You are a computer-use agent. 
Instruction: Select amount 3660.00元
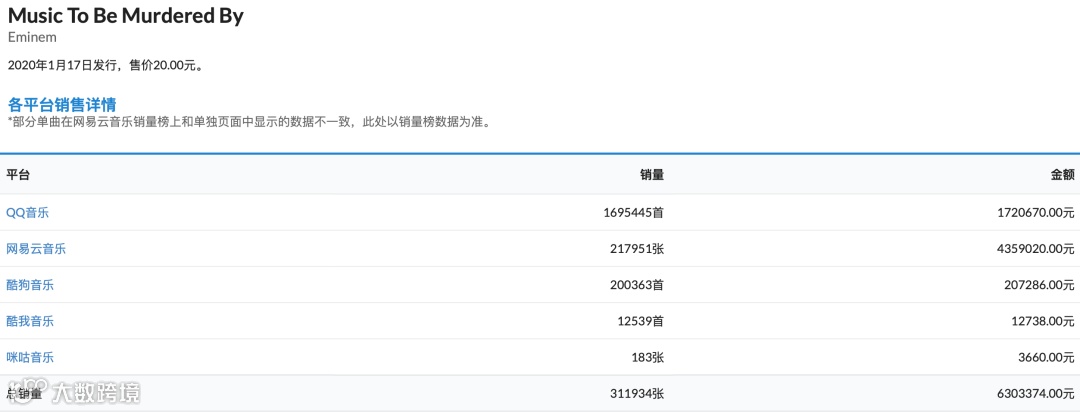pos(1046,357)
